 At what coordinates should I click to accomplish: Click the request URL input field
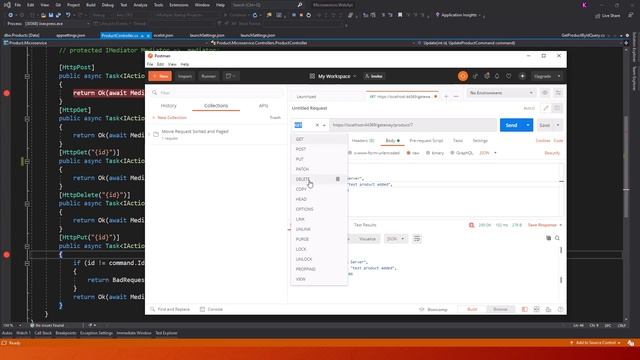pyautogui.click(x=413, y=125)
